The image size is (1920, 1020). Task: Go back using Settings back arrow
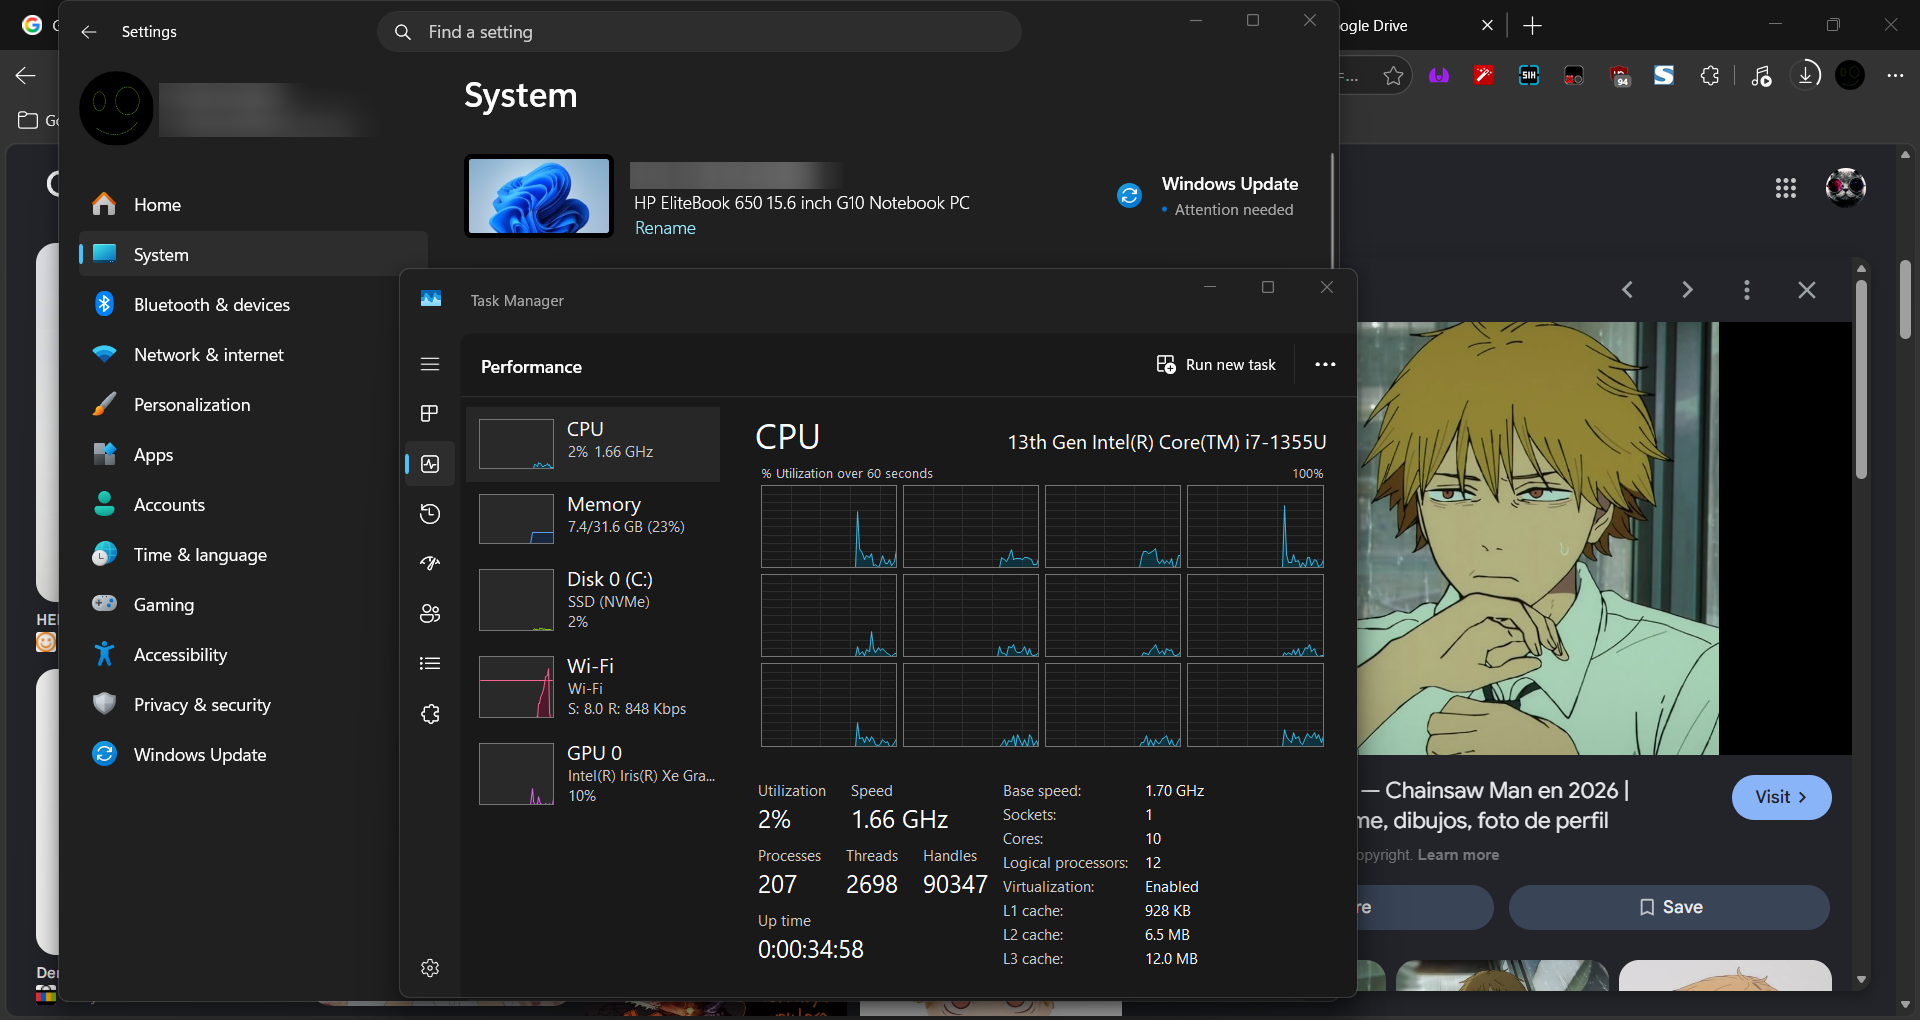(89, 32)
